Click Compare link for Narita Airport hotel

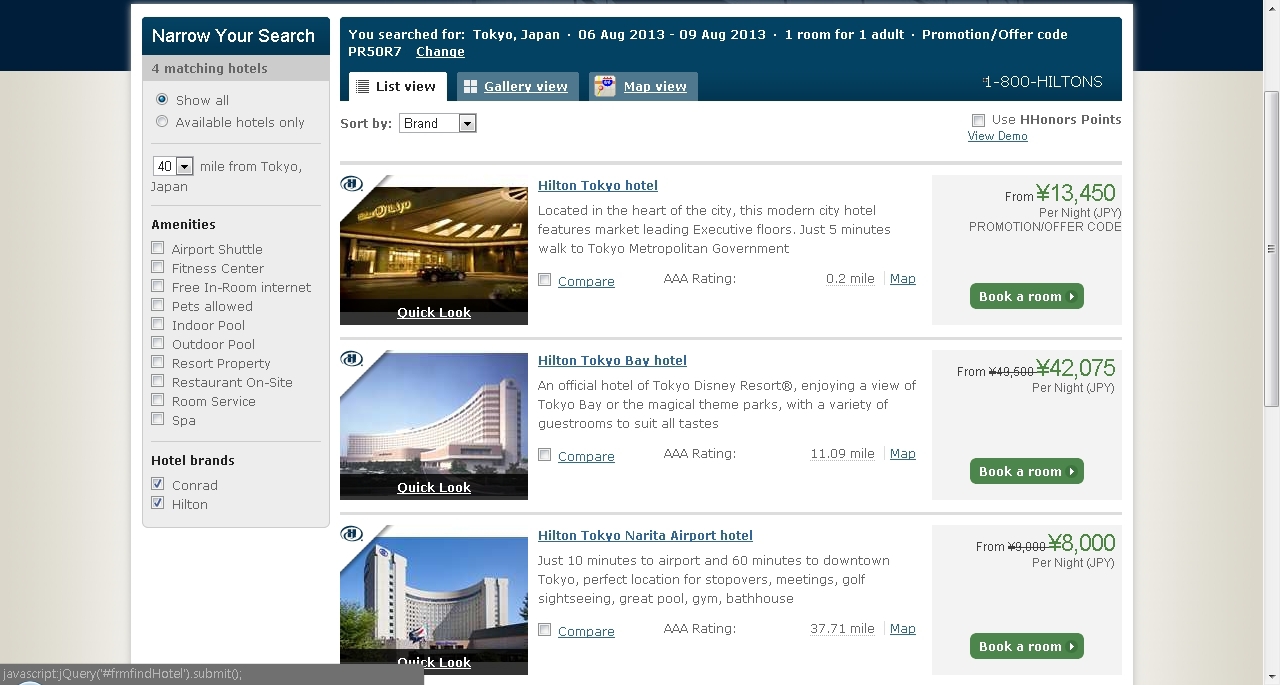pos(586,632)
